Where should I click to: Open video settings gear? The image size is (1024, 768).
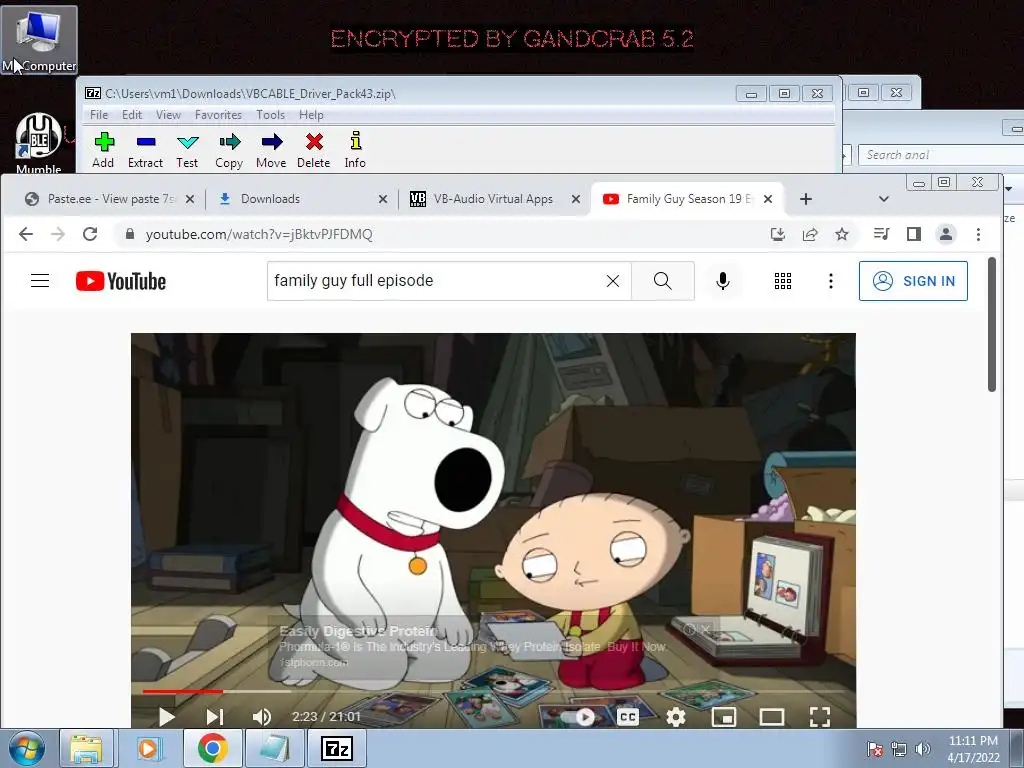click(676, 717)
